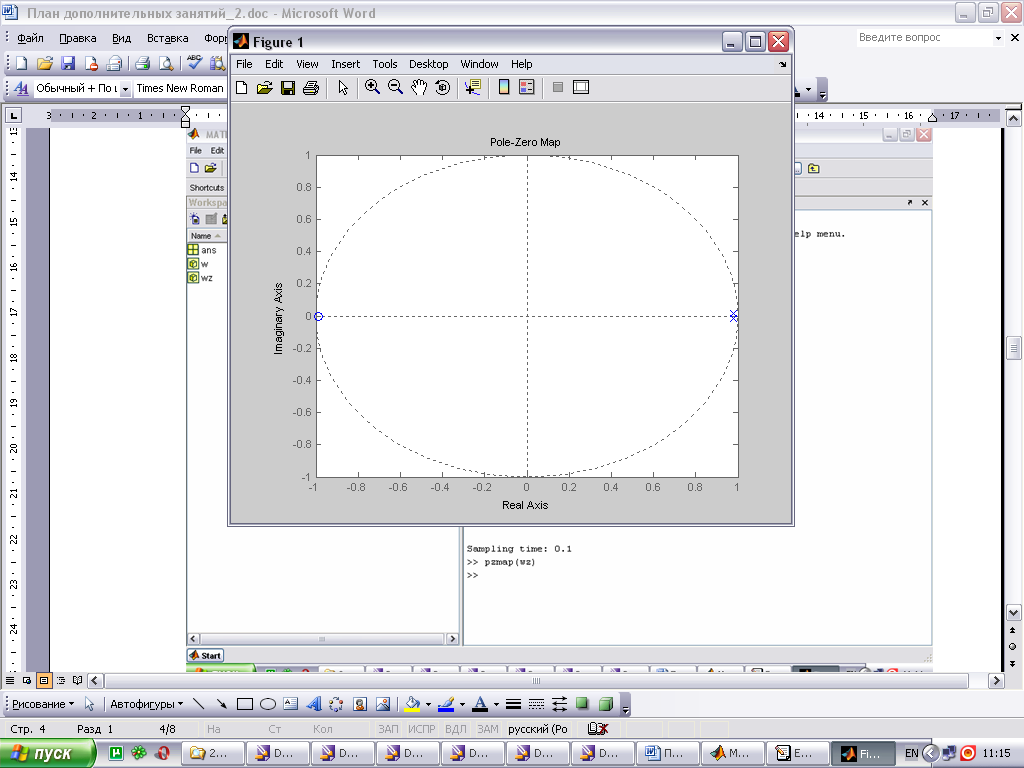Run spelling check ABC icon in Word
The image size is (1024, 768).
(x=194, y=62)
